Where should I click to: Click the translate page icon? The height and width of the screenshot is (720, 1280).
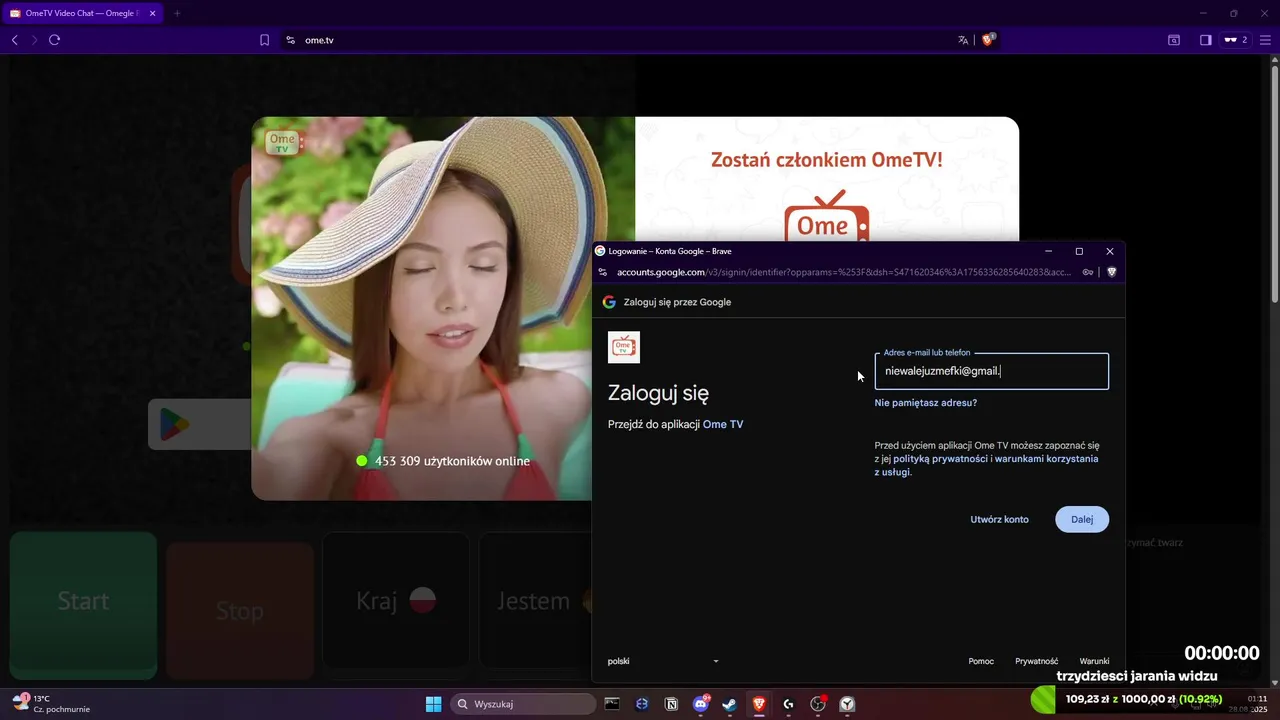[963, 40]
